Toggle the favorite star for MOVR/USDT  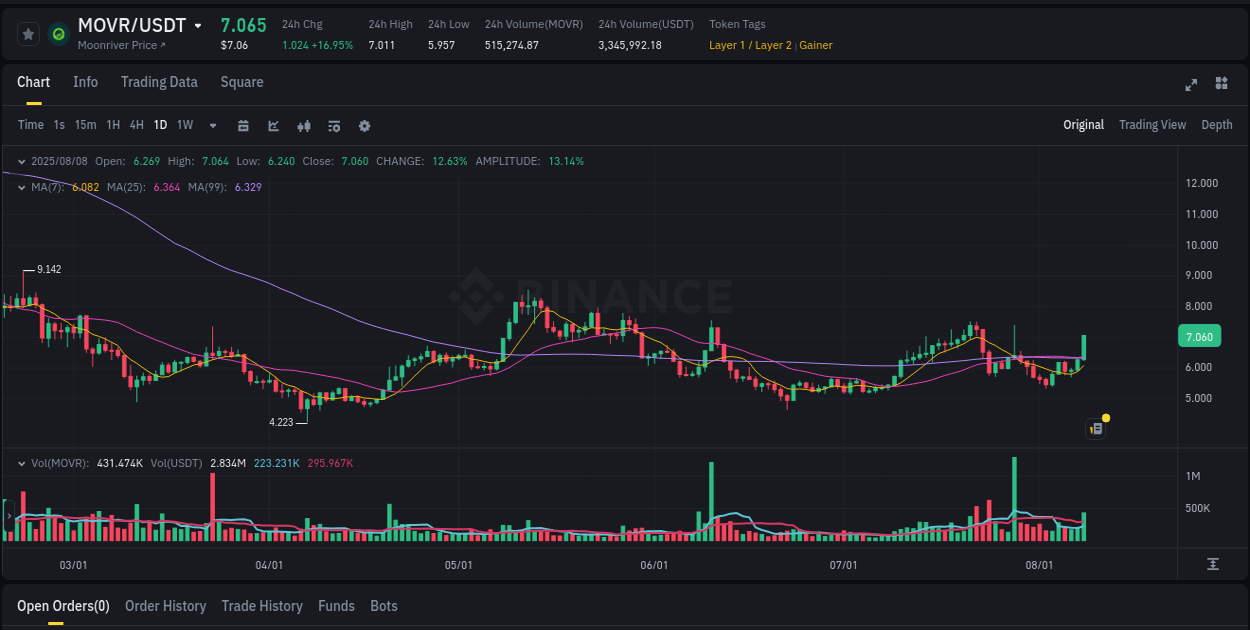28,33
